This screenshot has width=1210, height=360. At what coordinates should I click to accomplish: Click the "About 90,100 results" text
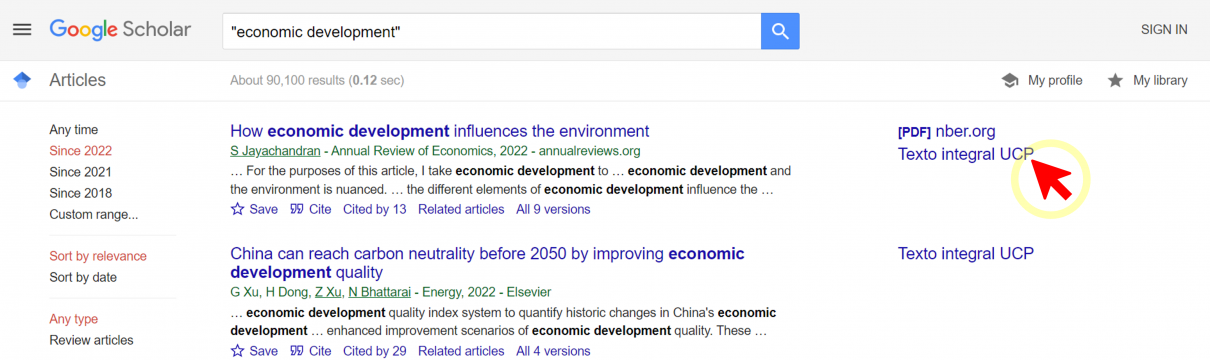(288, 80)
